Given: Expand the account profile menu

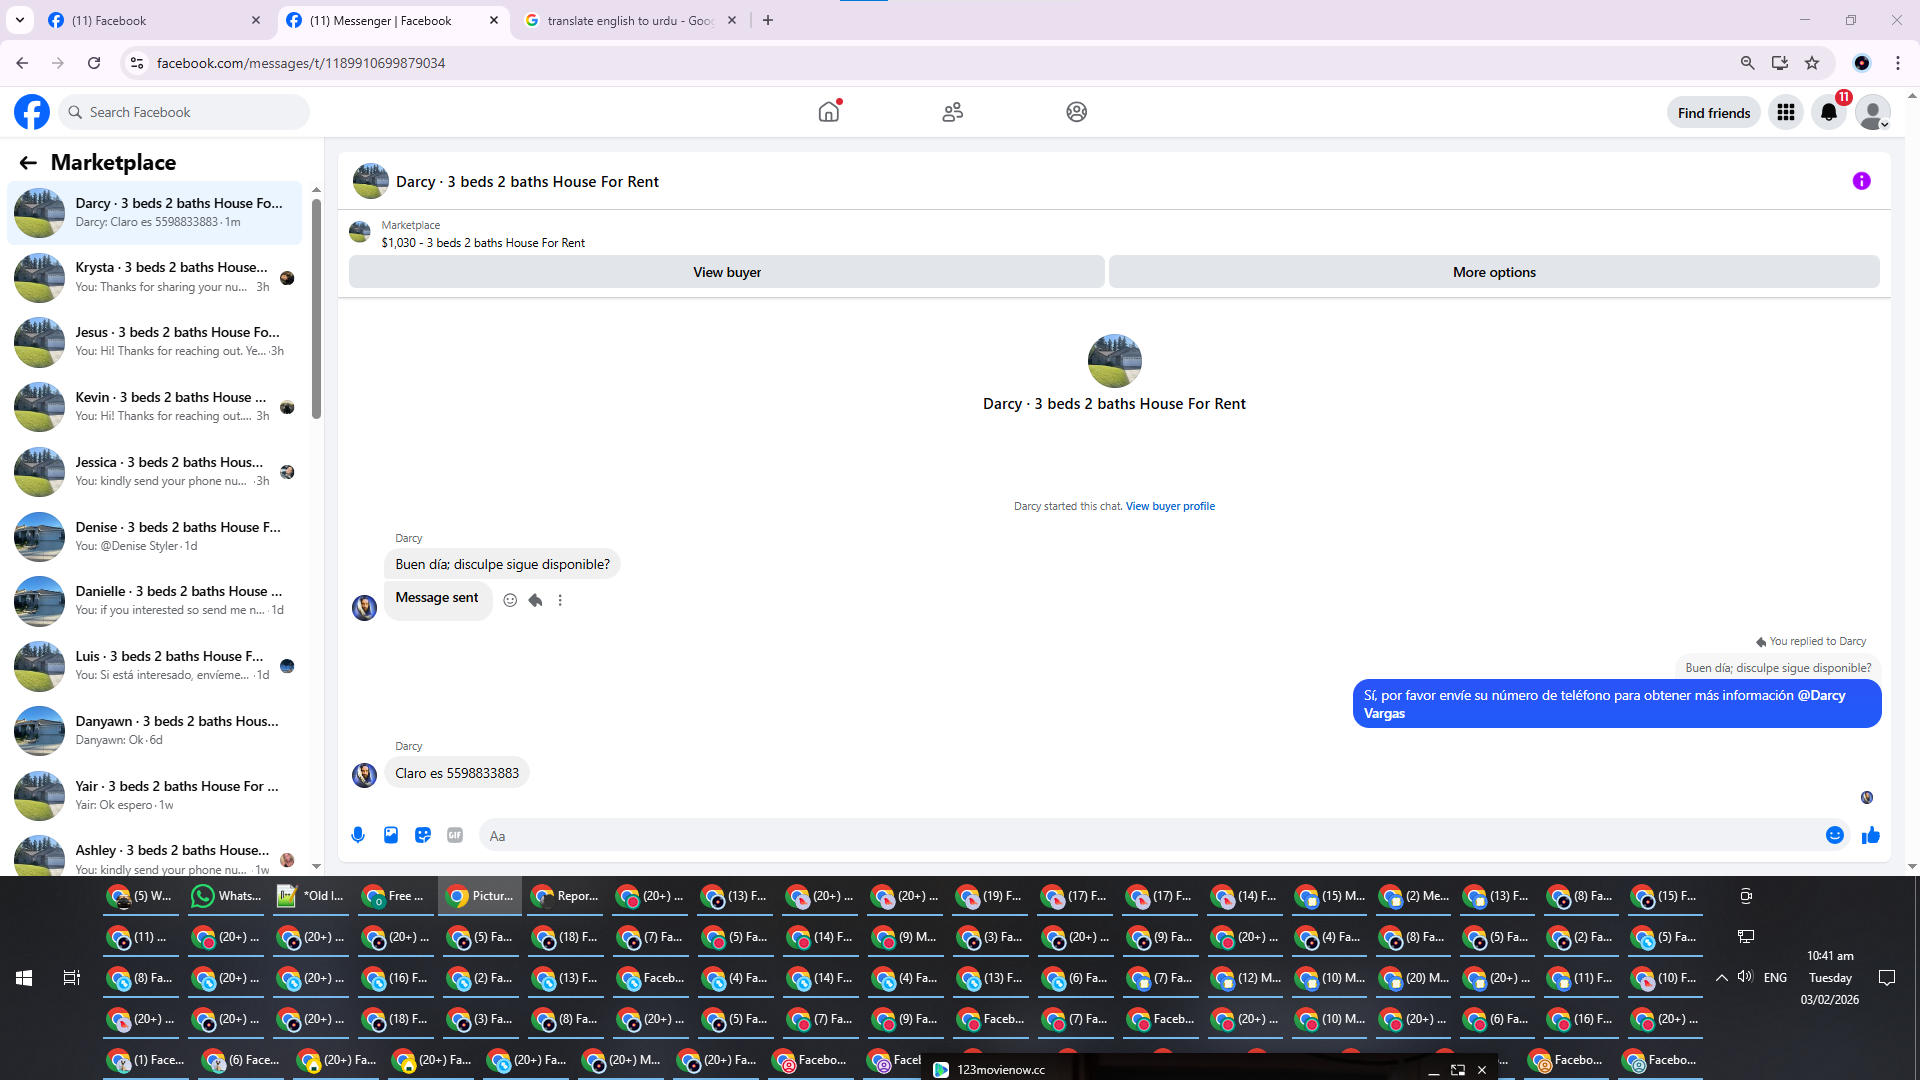Looking at the screenshot, I should click(x=1872, y=113).
